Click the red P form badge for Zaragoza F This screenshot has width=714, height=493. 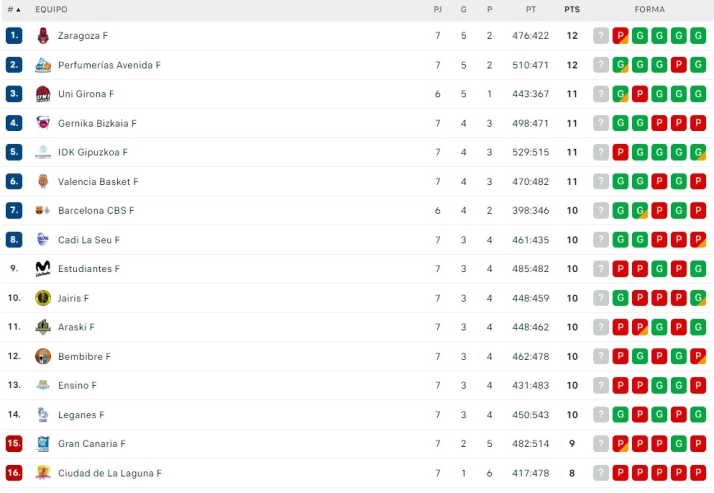click(x=620, y=36)
